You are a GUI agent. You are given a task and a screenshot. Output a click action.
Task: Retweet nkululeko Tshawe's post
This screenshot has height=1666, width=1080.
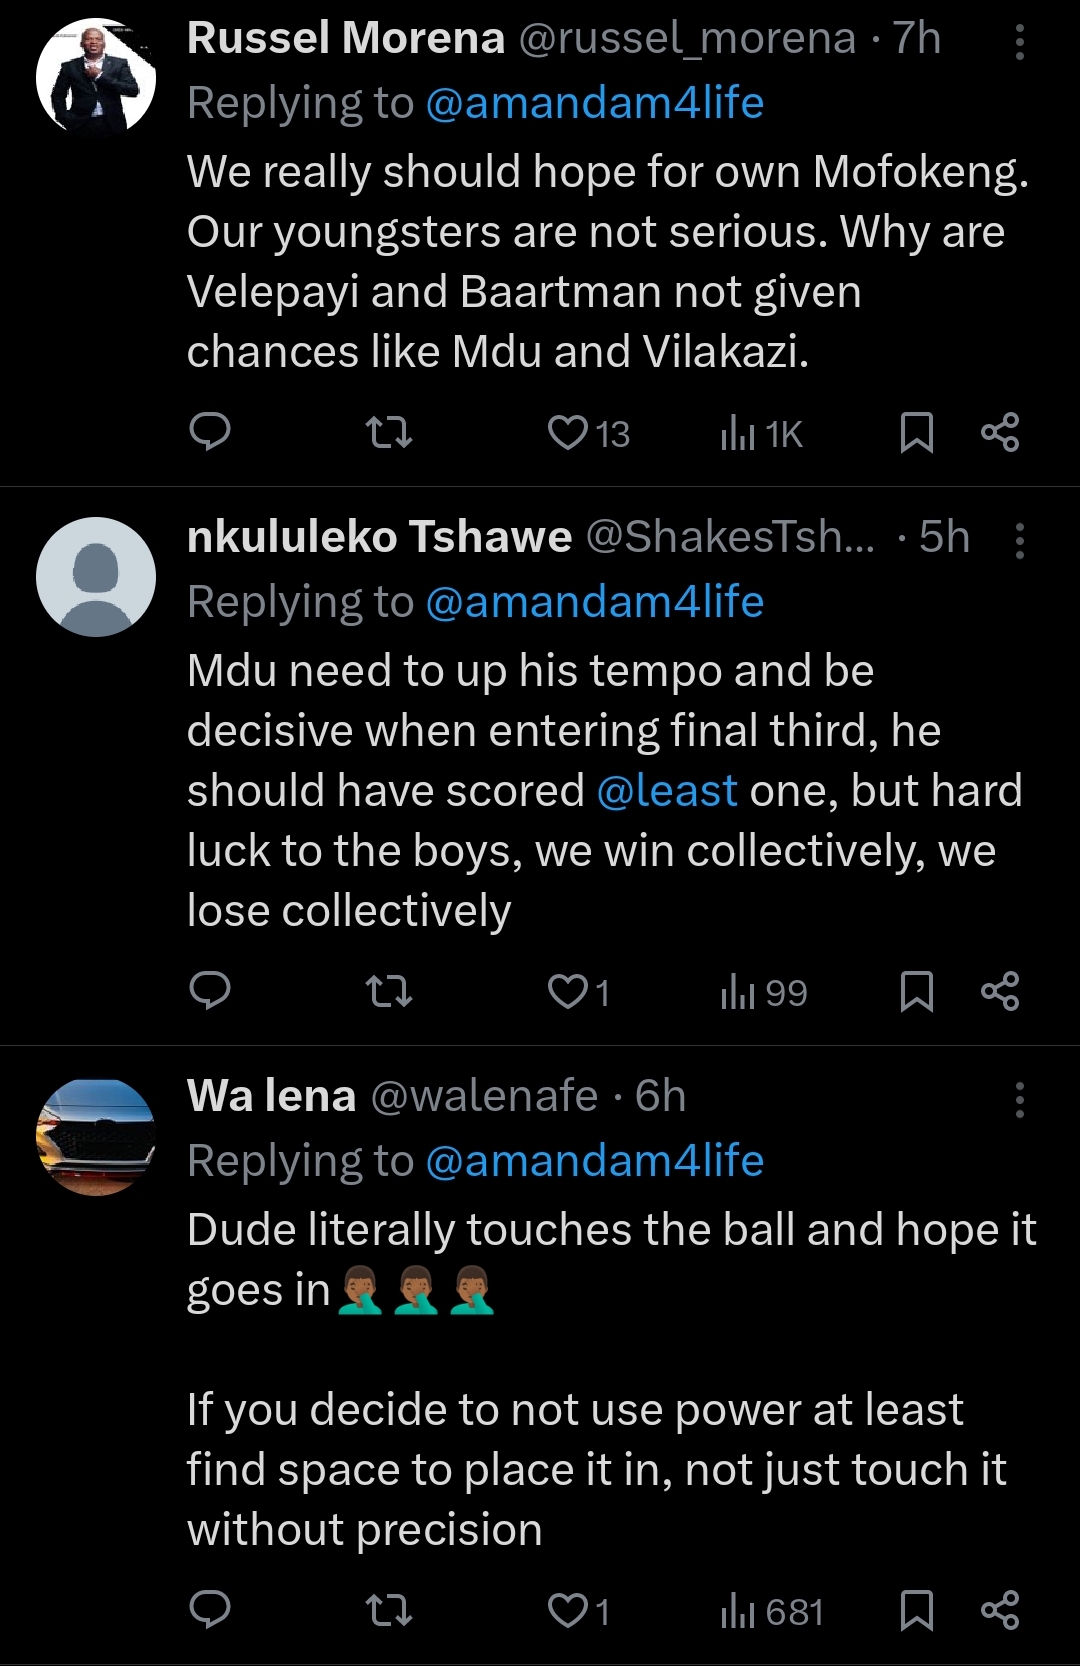point(389,991)
